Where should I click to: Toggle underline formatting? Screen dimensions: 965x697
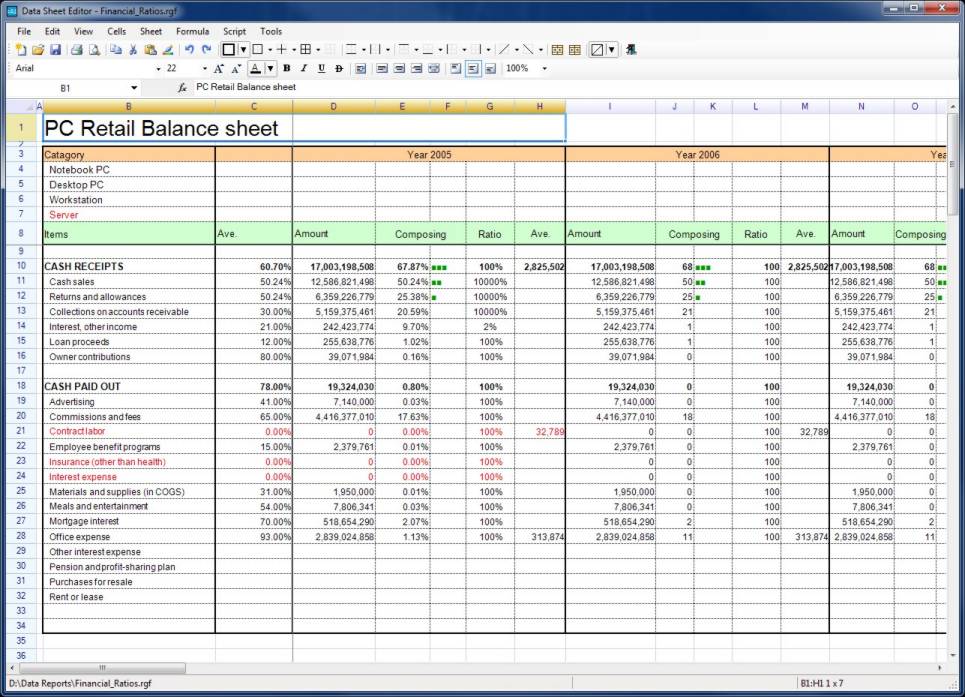point(321,69)
